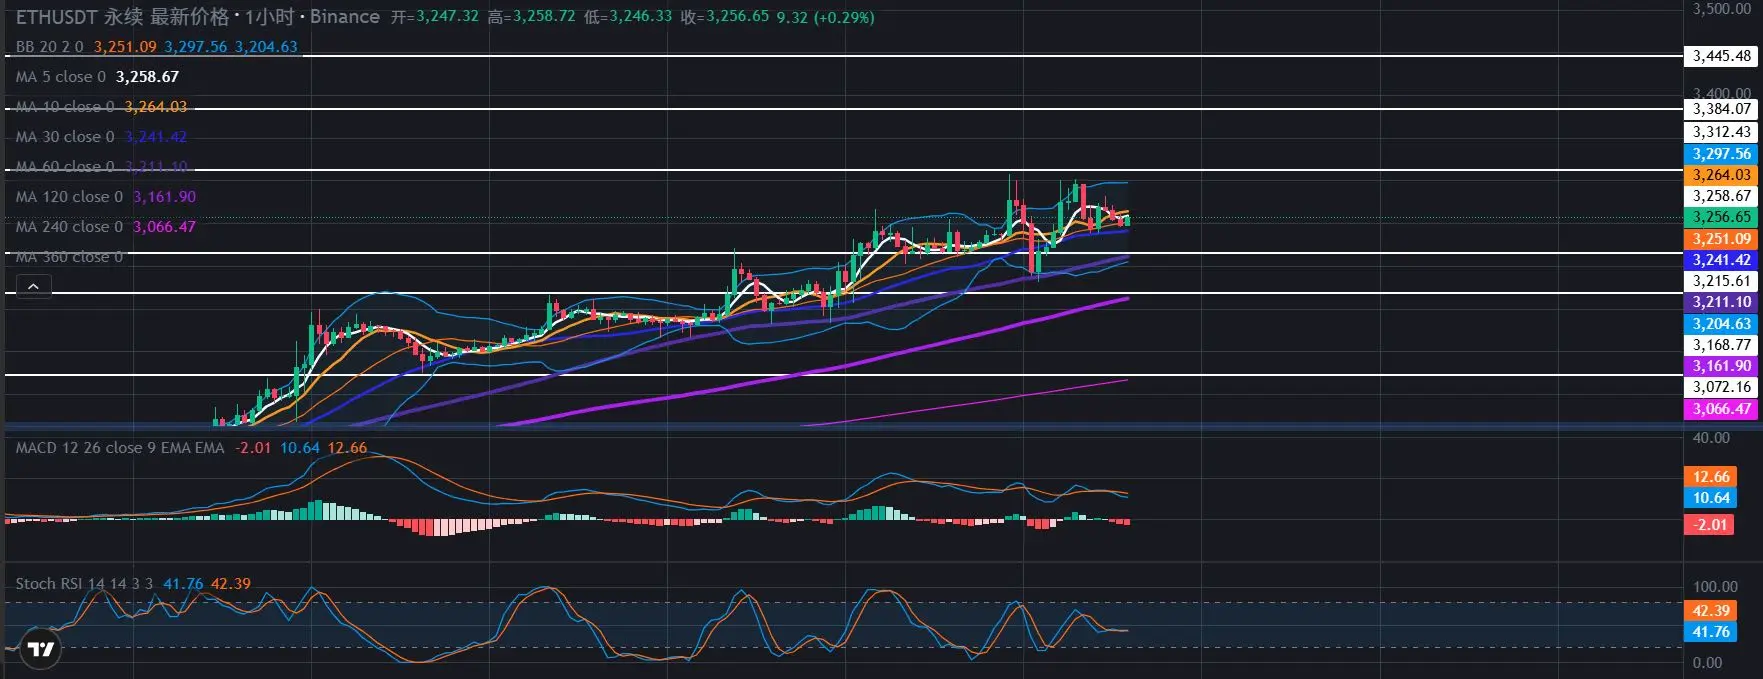The image size is (1763, 679).
Task: Click the MACD value 10.64 in legend
Action: (300, 448)
